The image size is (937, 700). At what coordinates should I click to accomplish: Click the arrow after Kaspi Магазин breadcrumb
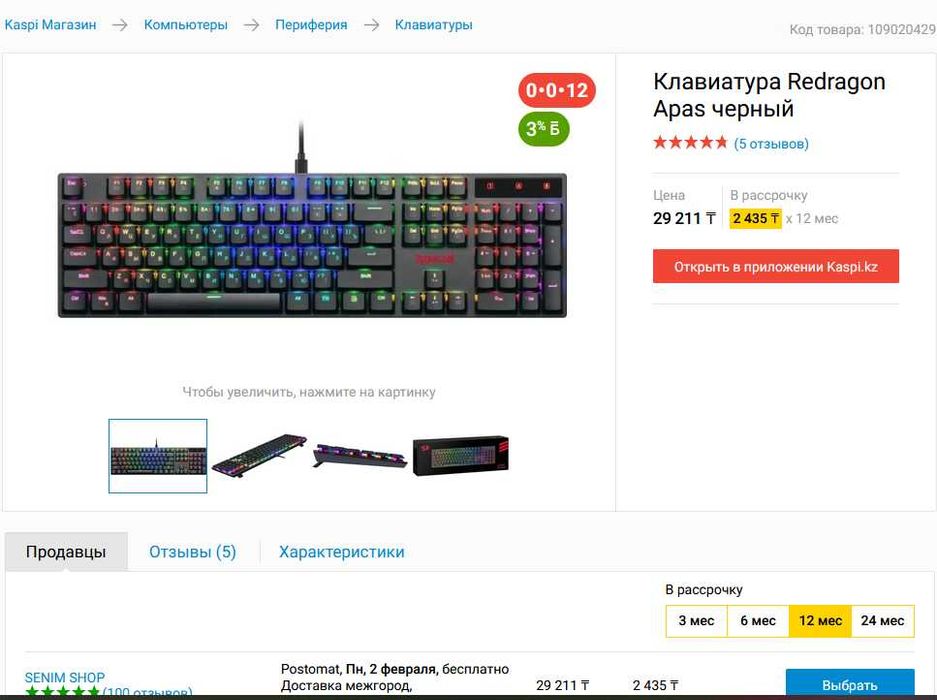[120, 25]
